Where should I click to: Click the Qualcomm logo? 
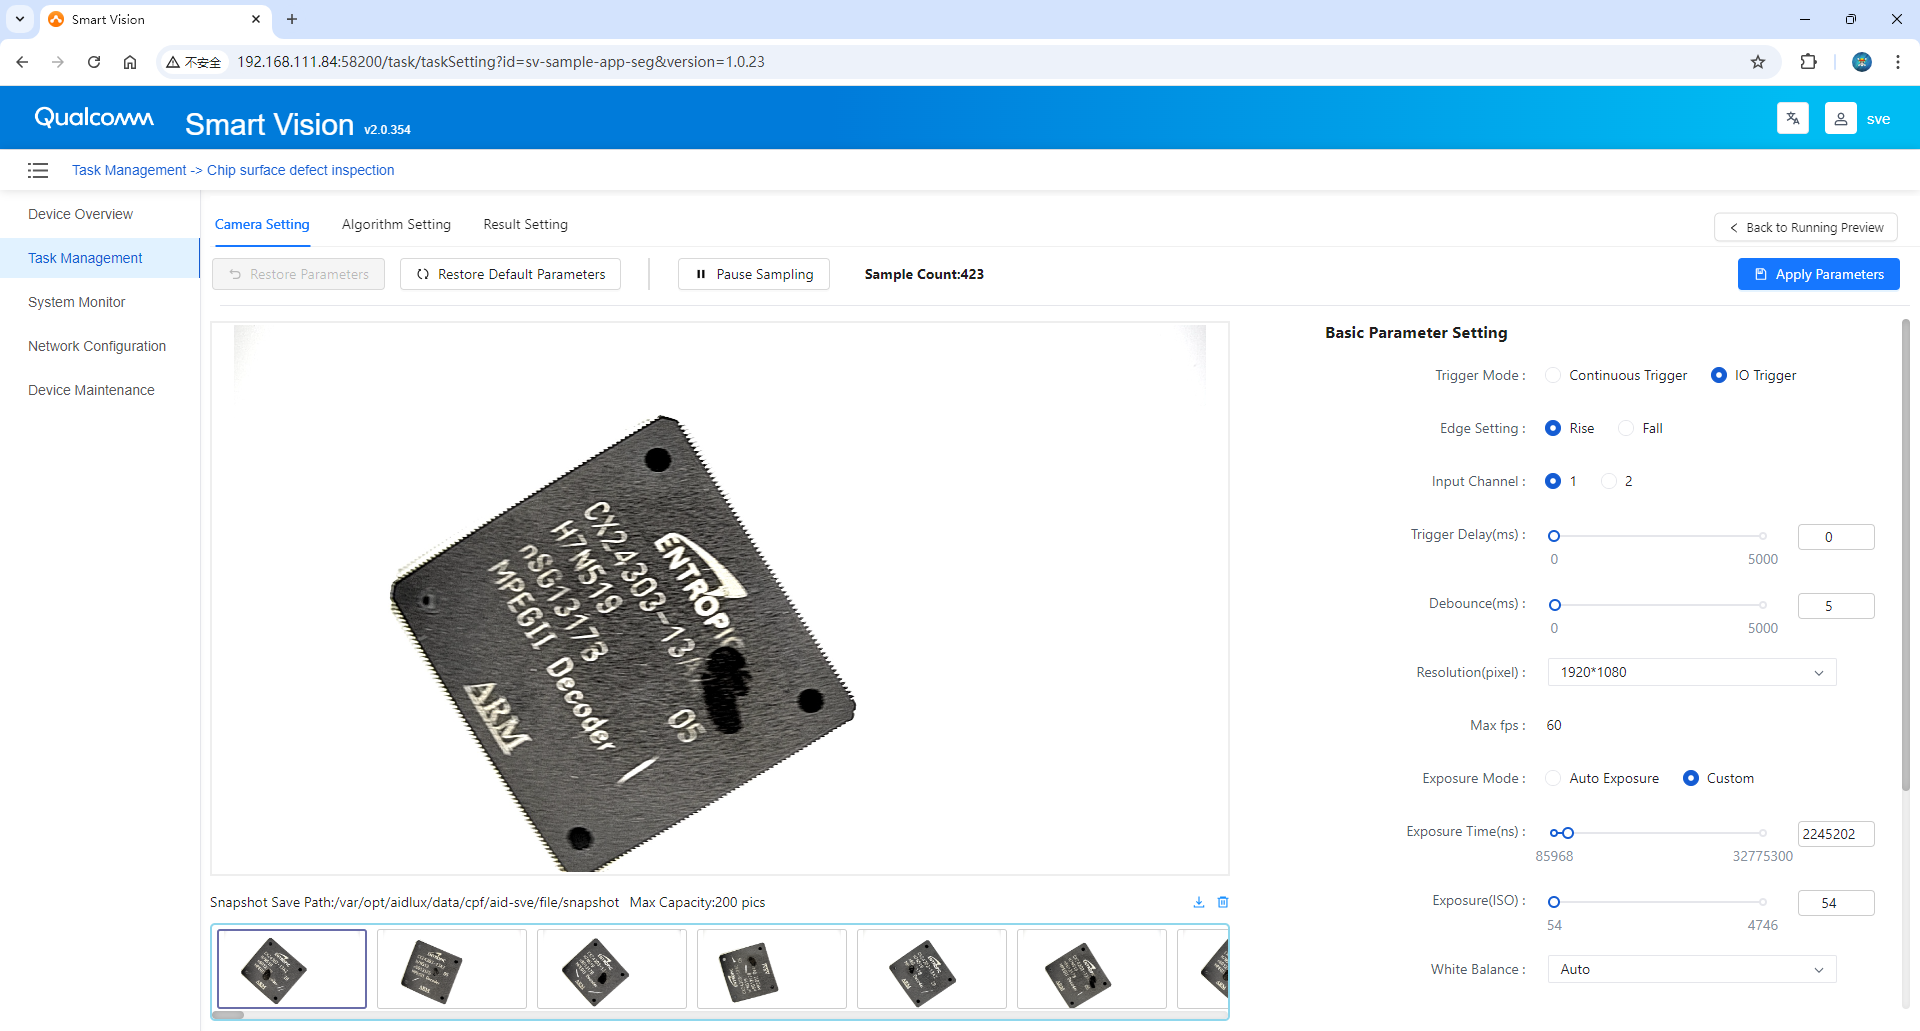94,118
